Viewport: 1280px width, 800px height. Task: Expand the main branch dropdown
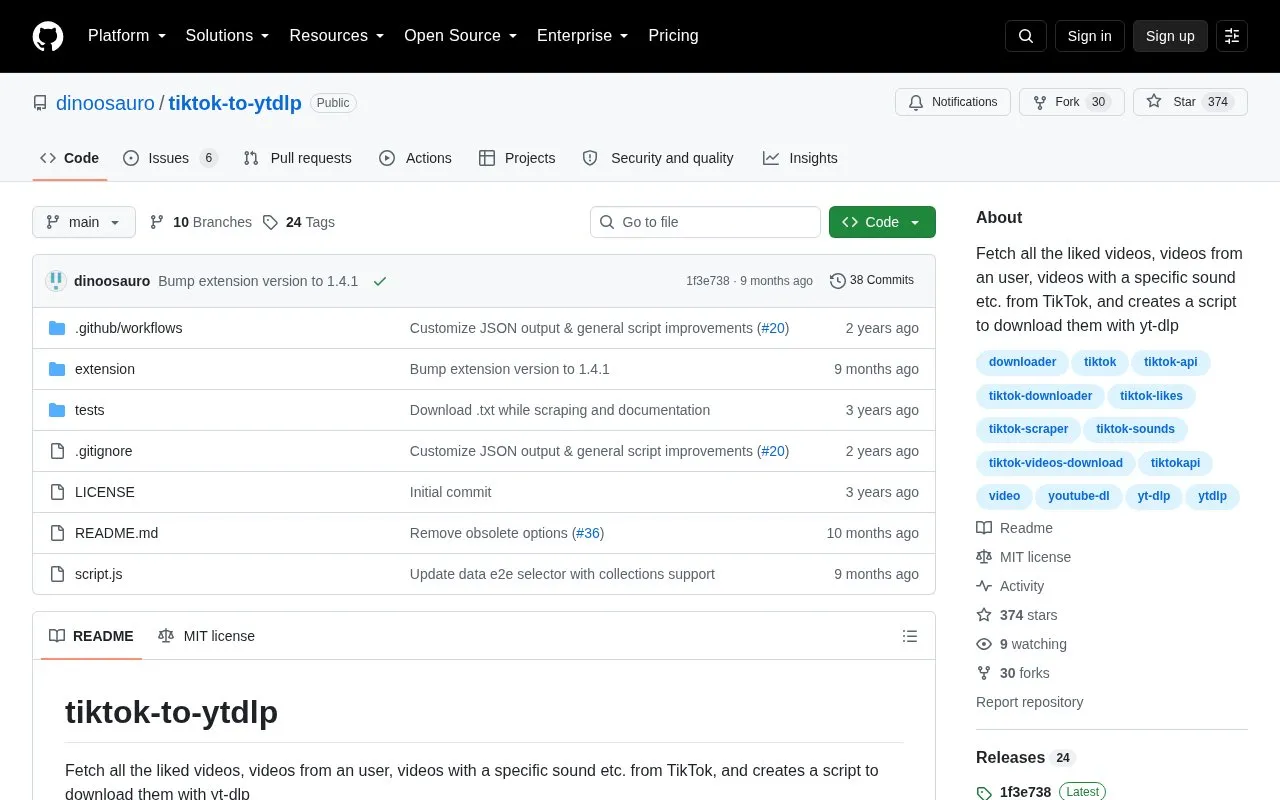pos(84,222)
